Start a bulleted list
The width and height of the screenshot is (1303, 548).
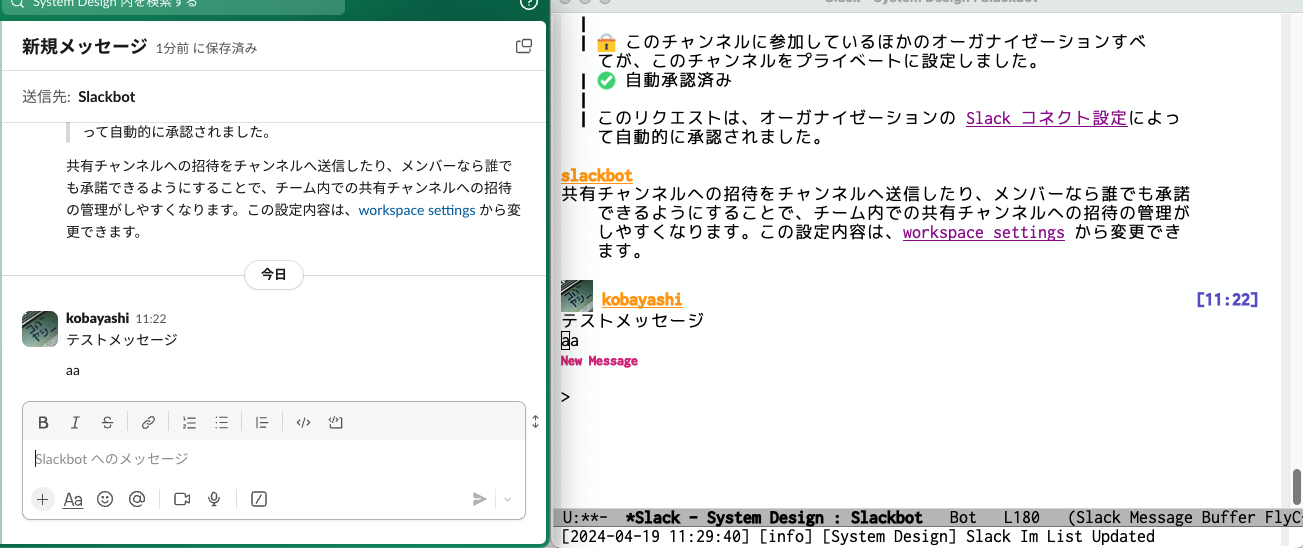tap(222, 423)
